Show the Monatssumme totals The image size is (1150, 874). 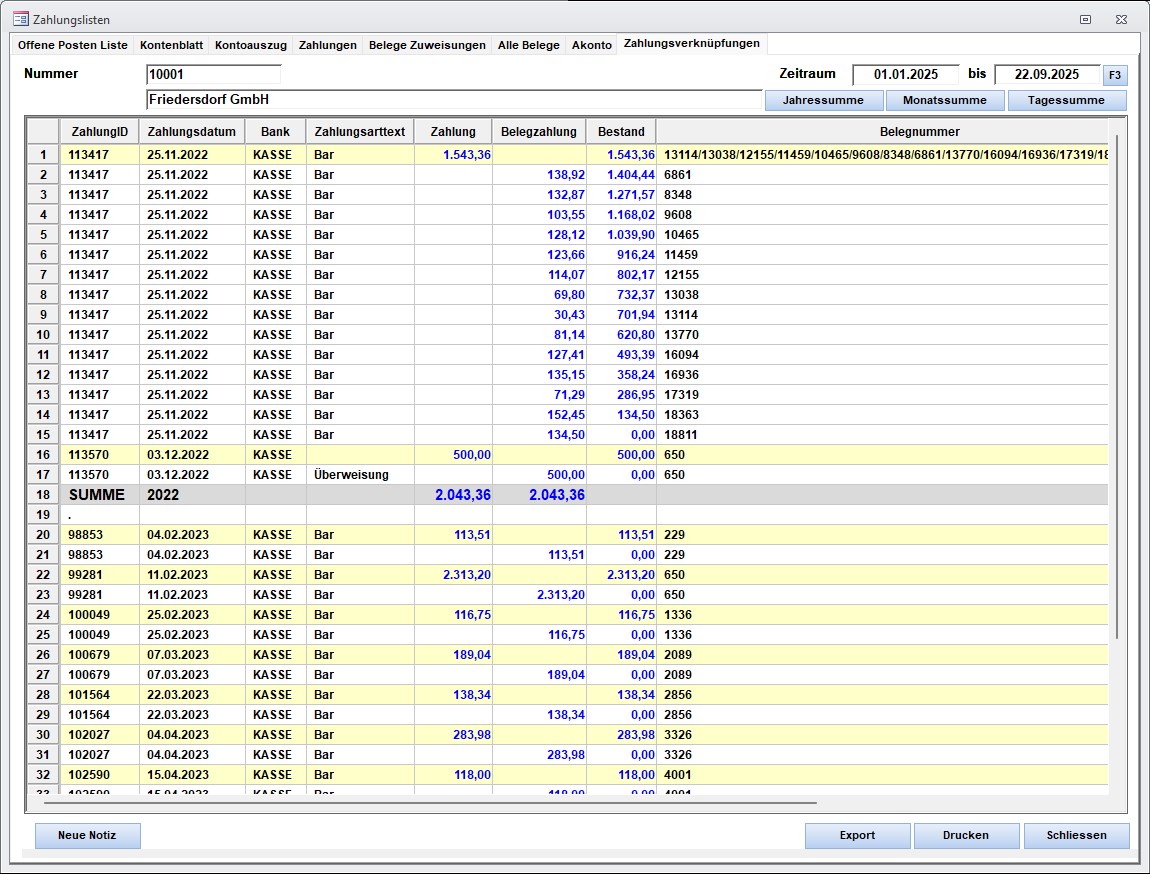944,100
